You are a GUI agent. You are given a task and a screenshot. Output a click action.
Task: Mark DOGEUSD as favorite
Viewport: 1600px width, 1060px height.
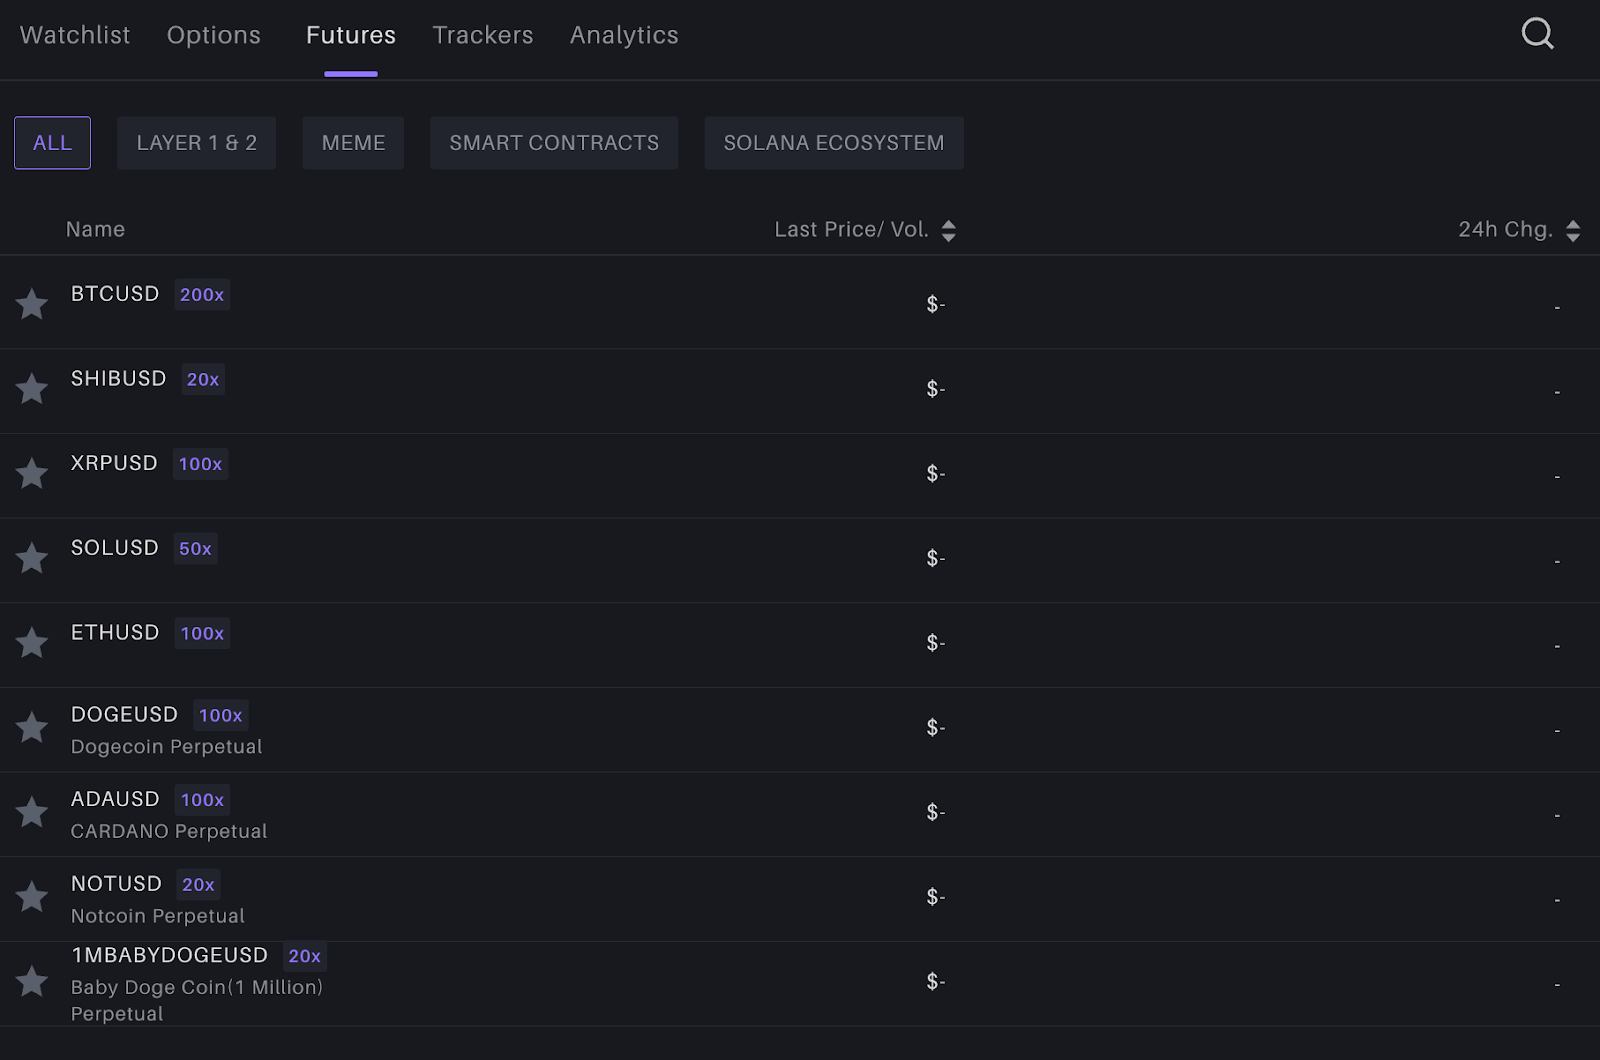(32, 727)
